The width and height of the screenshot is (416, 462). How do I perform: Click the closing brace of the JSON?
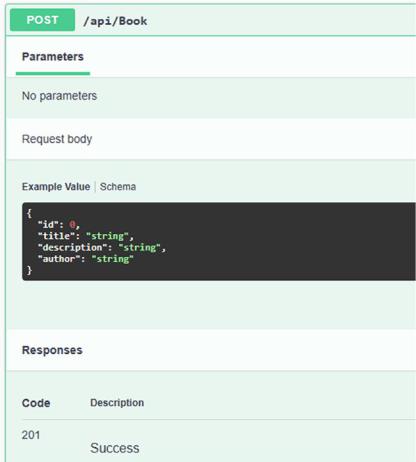pyautogui.click(x=29, y=270)
